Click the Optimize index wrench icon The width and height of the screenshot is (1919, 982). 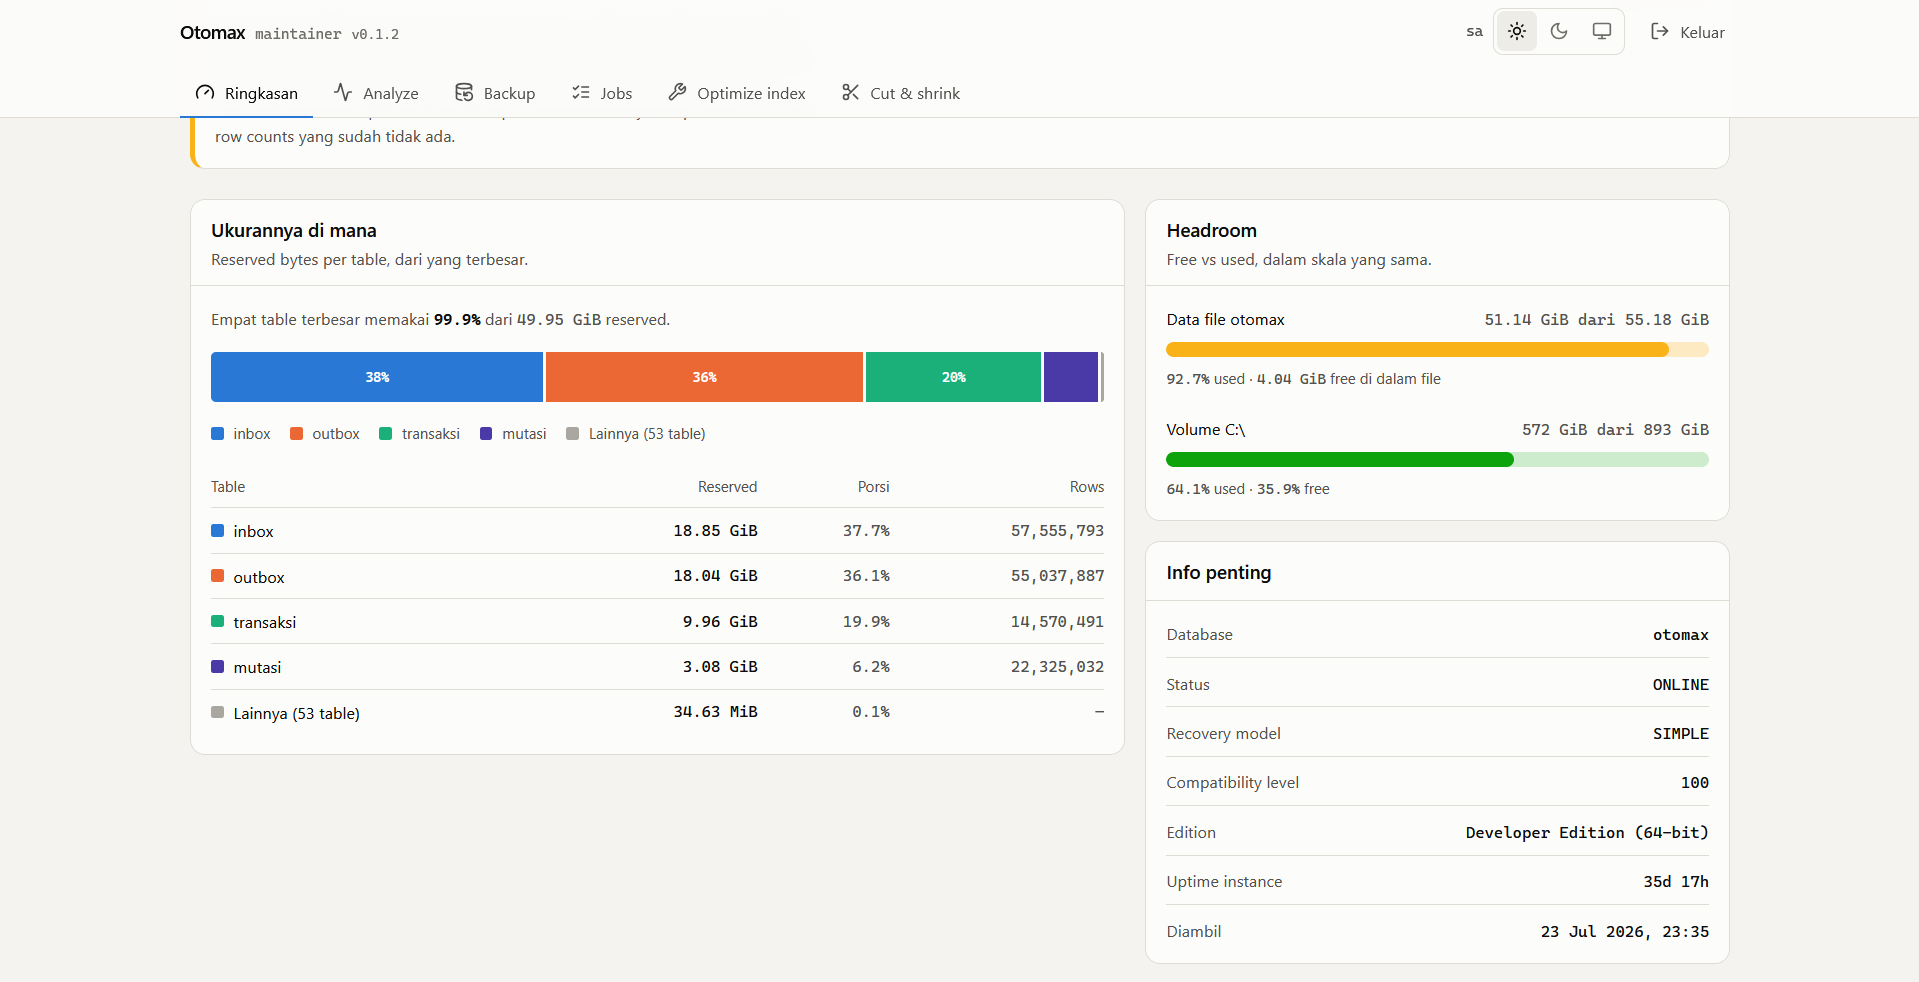(677, 92)
